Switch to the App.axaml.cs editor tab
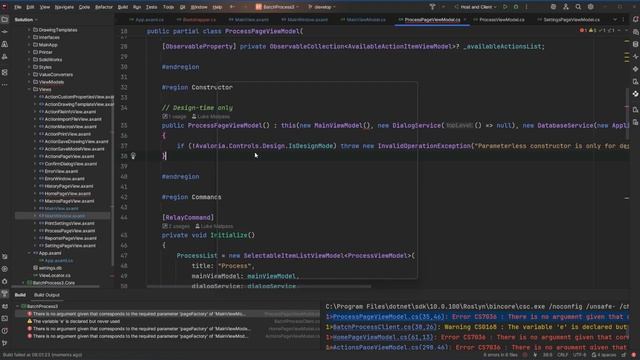 pos(146,20)
